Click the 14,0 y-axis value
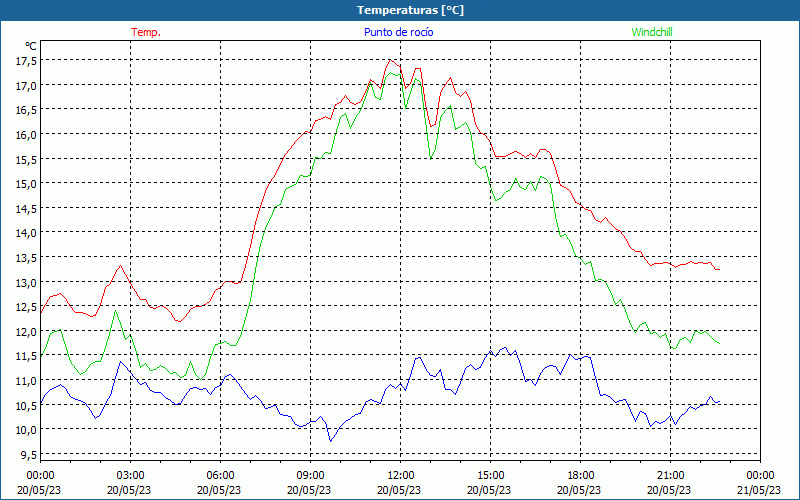Image resolution: width=800 pixels, height=500 pixels. click(x=27, y=233)
